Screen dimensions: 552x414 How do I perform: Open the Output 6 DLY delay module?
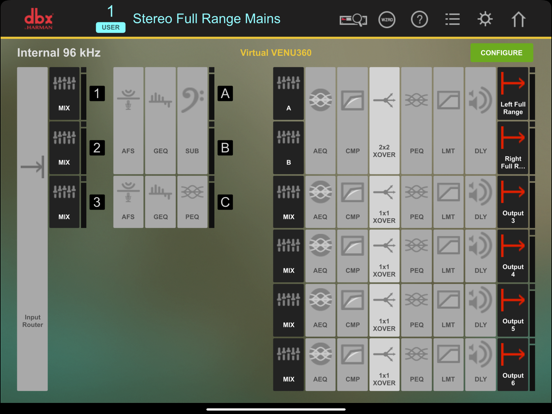coord(480,365)
